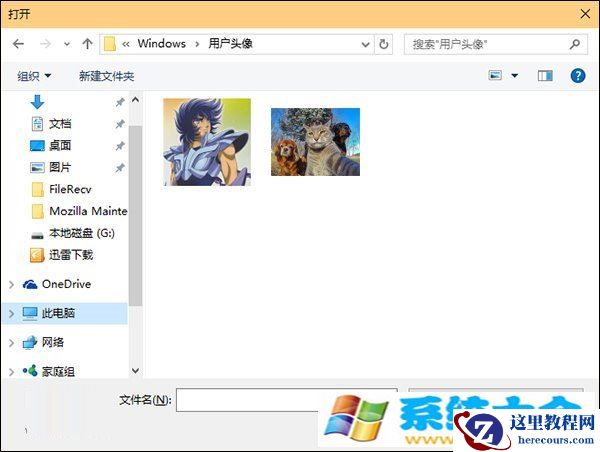Image resolution: width=600 pixels, height=452 pixels.
Task: Click the sidebar scroll up arrow
Action: click(135, 100)
